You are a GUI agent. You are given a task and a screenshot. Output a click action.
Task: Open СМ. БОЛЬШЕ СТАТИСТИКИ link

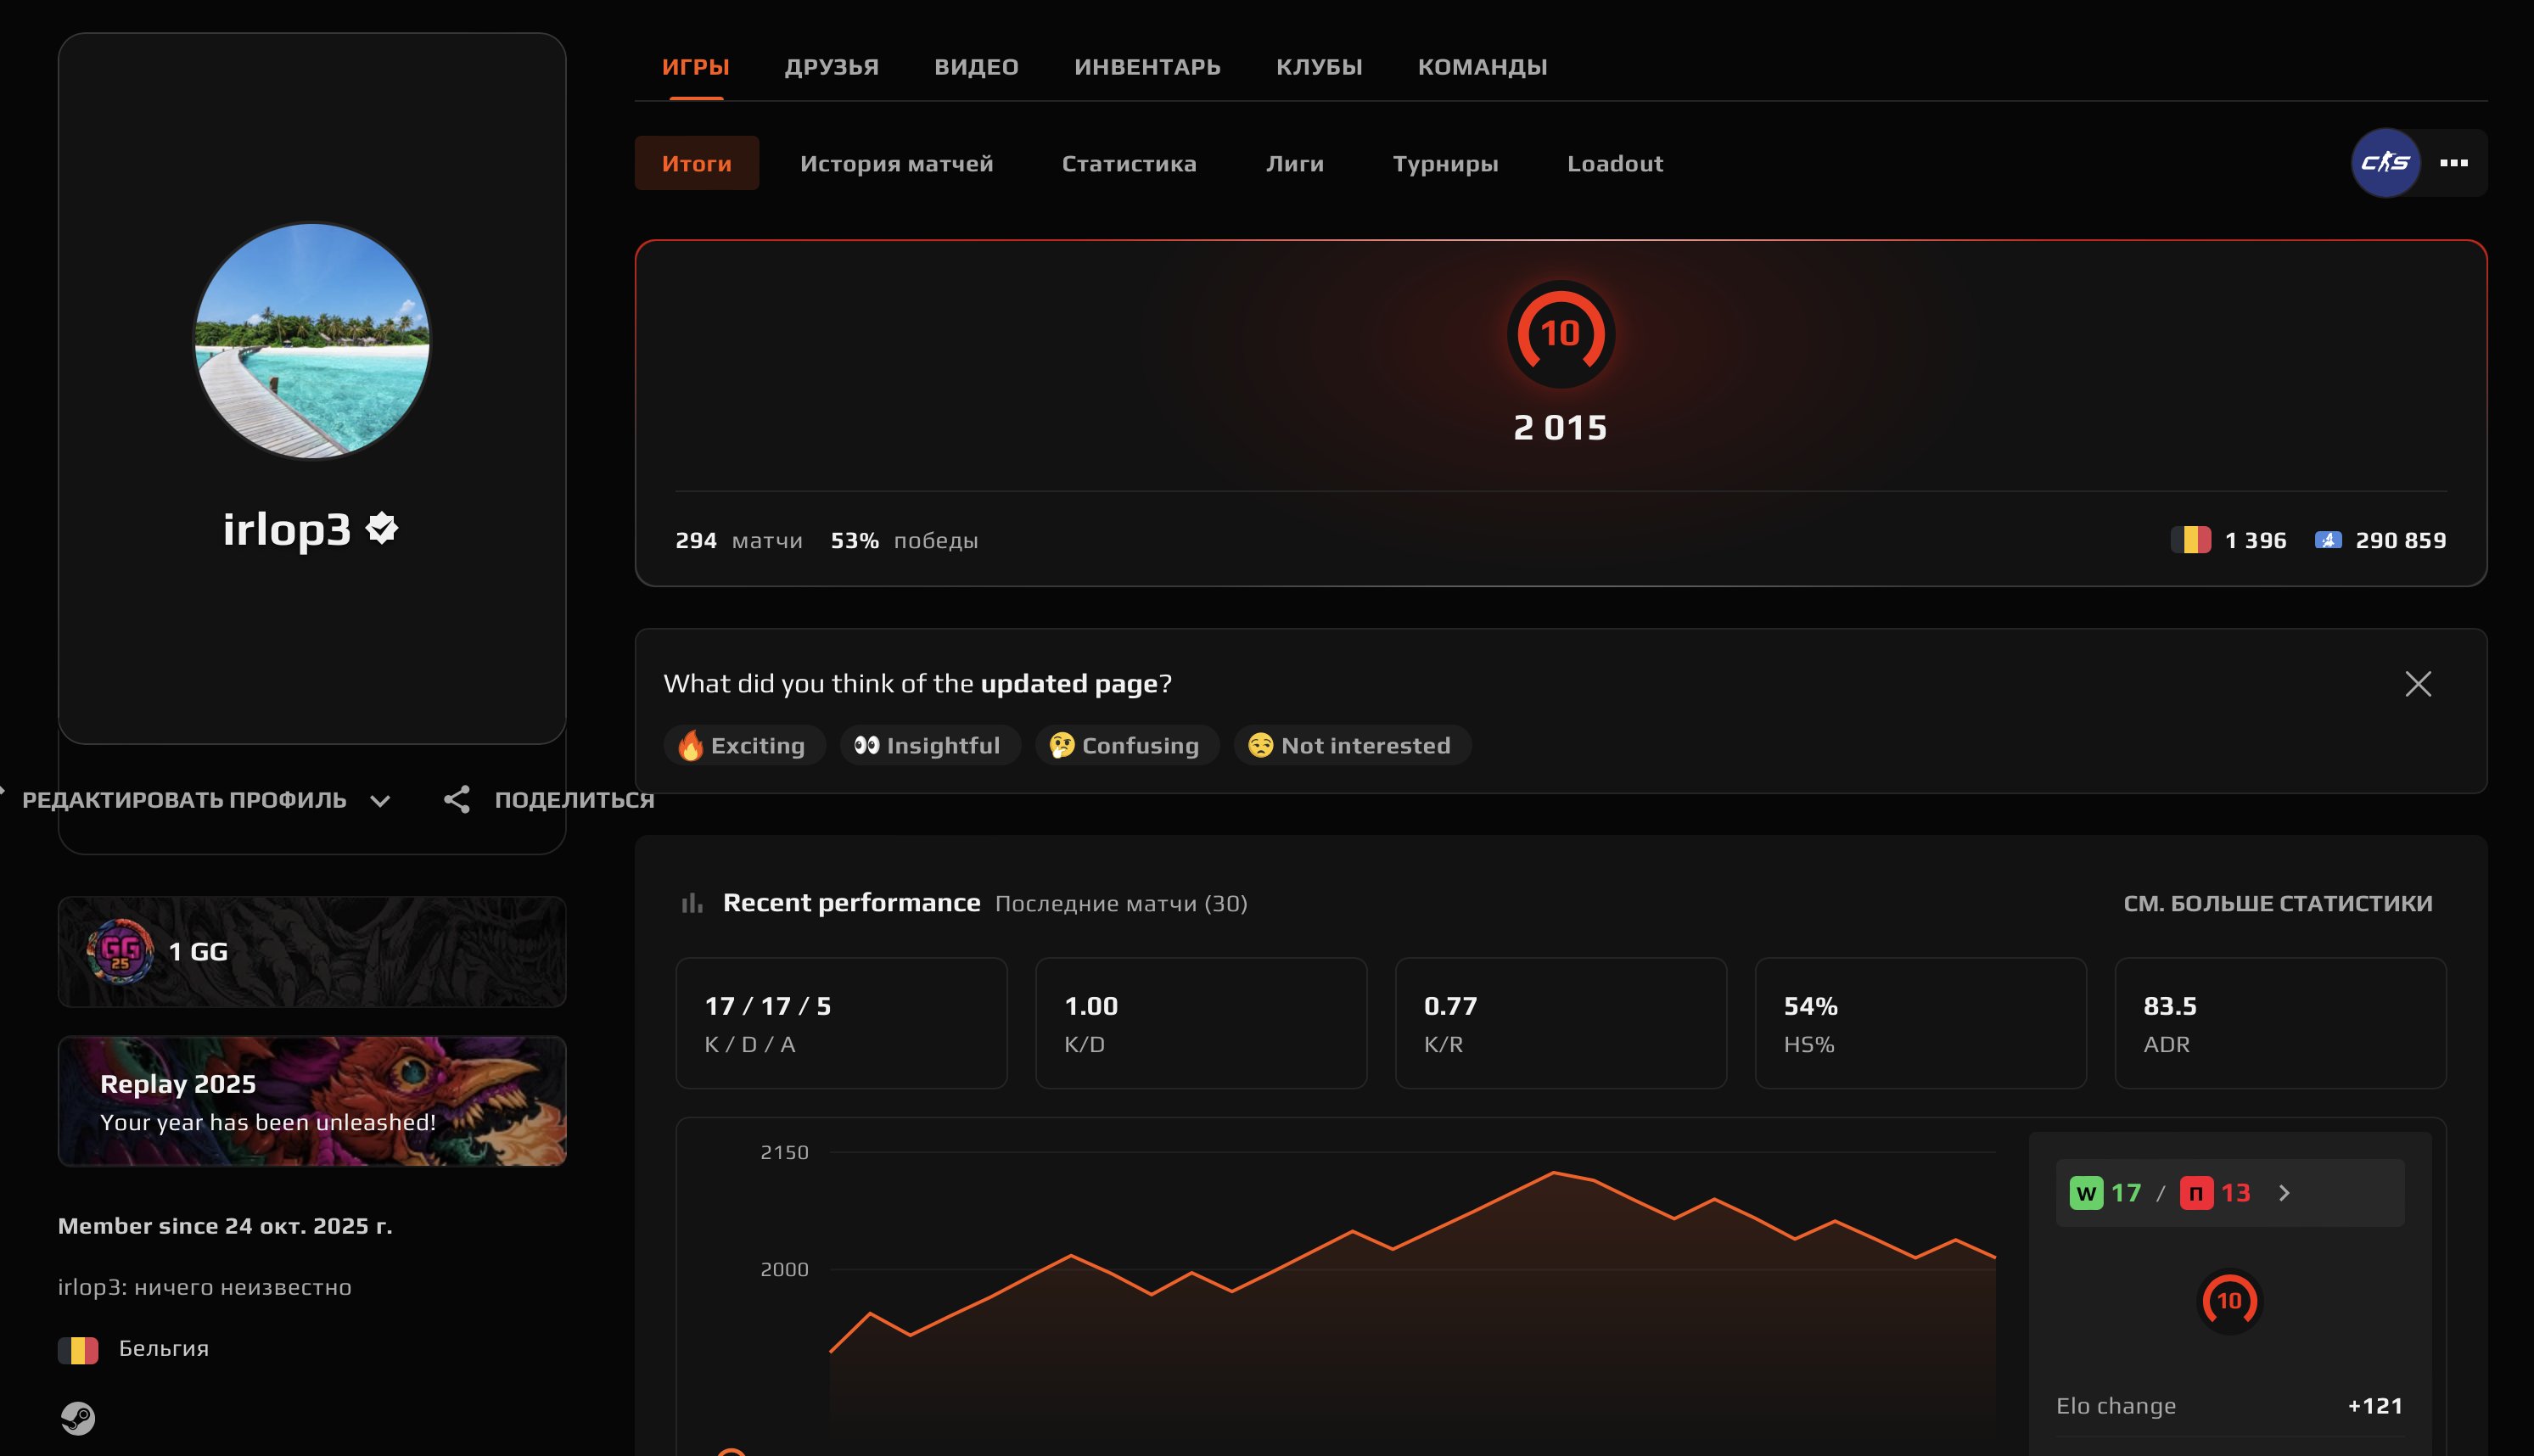point(2280,903)
